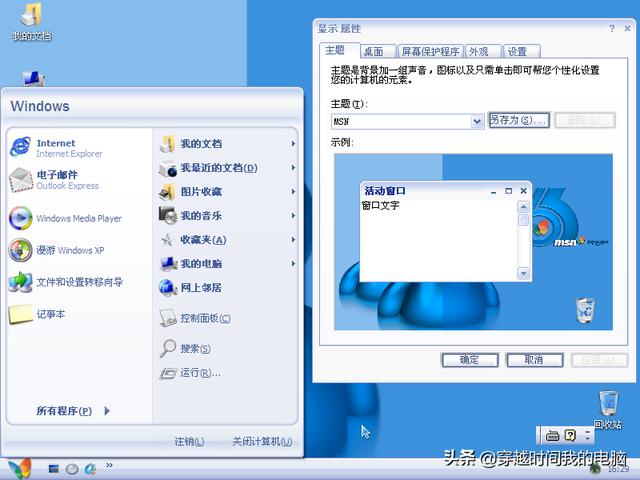
Task: Select the 回收站 recycle bin desktop icon
Action: coord(608,409)
